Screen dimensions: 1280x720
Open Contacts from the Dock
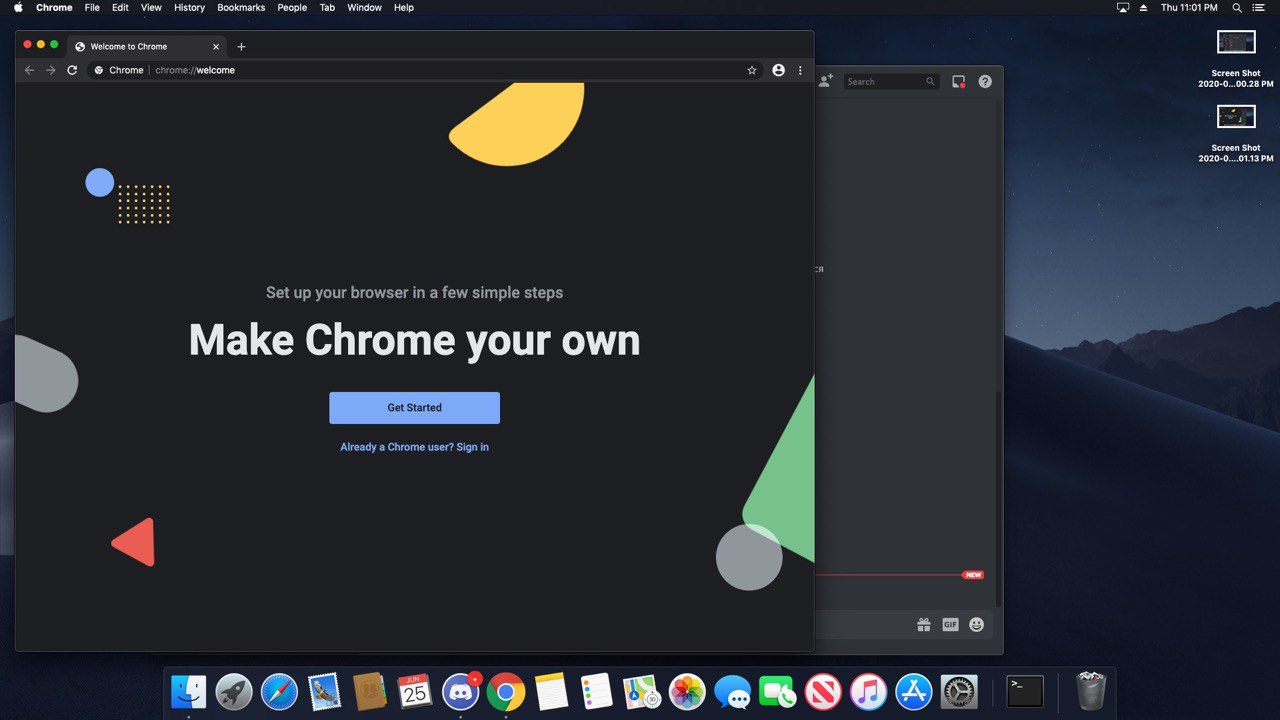370,692
